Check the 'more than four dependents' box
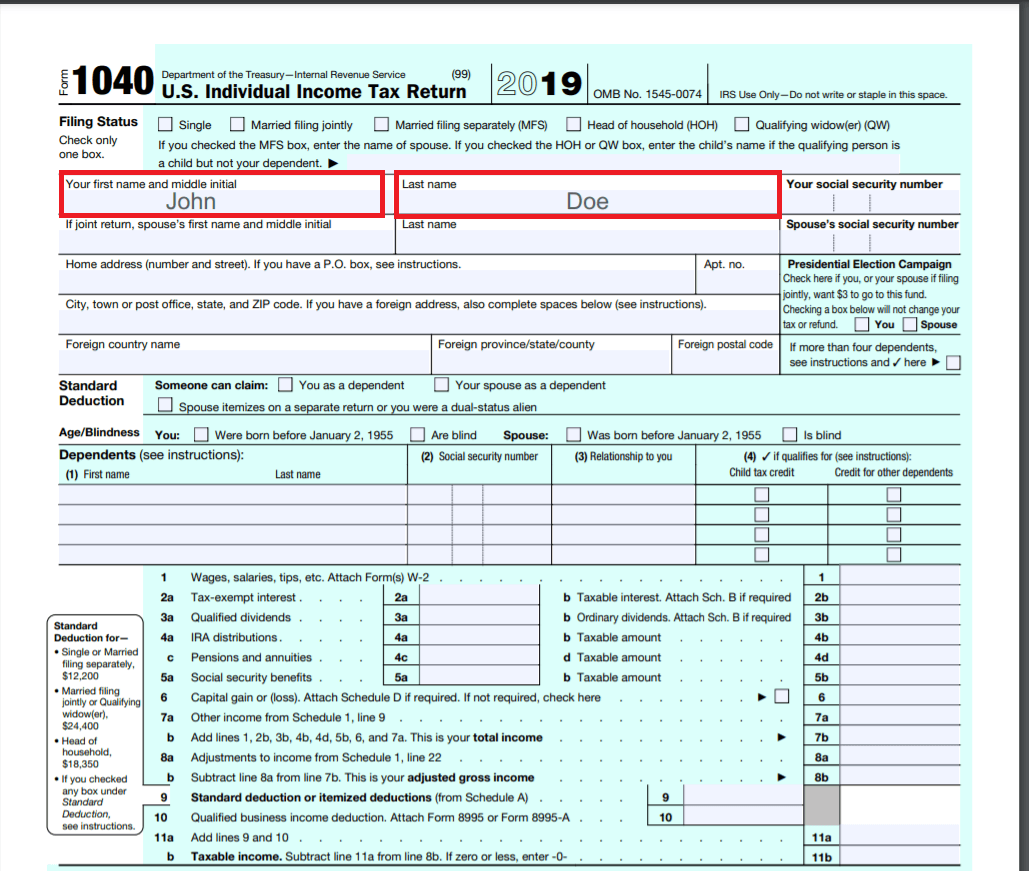Image resolution: width=1029 pixels, height=871 pixels. click(x=952, y=363)
